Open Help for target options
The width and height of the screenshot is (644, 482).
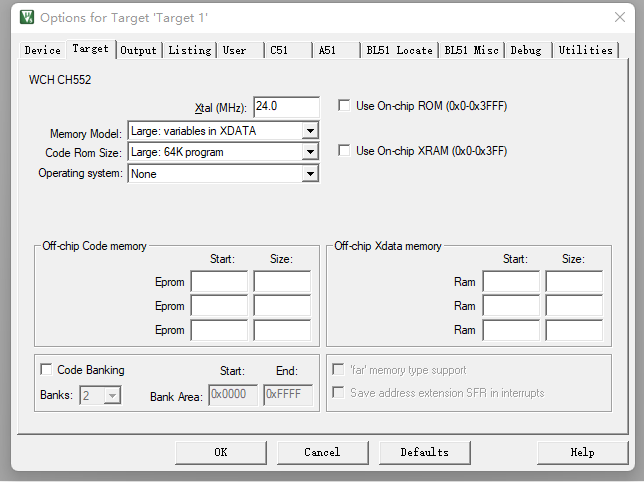click(582, 452)
